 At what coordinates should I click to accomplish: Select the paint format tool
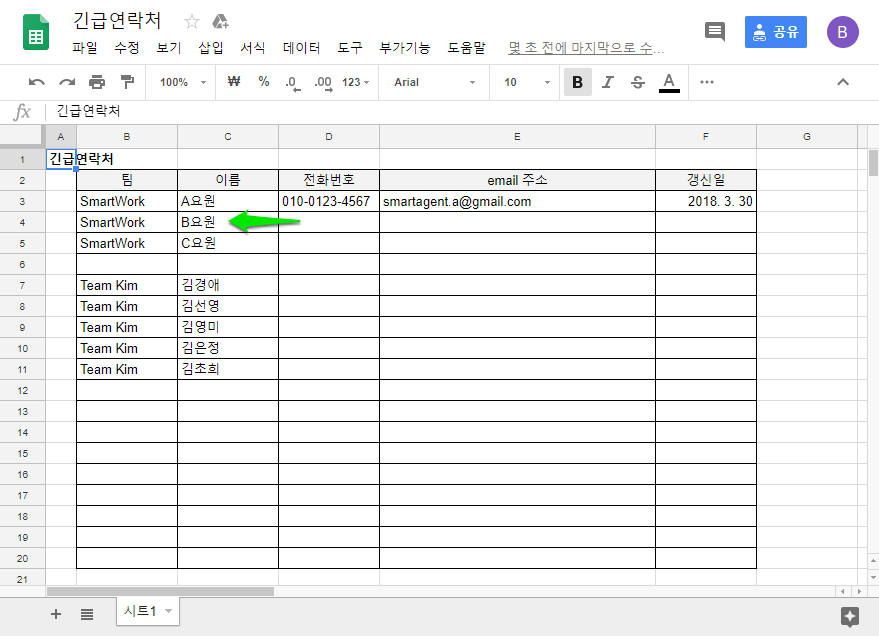pos(127,82)
